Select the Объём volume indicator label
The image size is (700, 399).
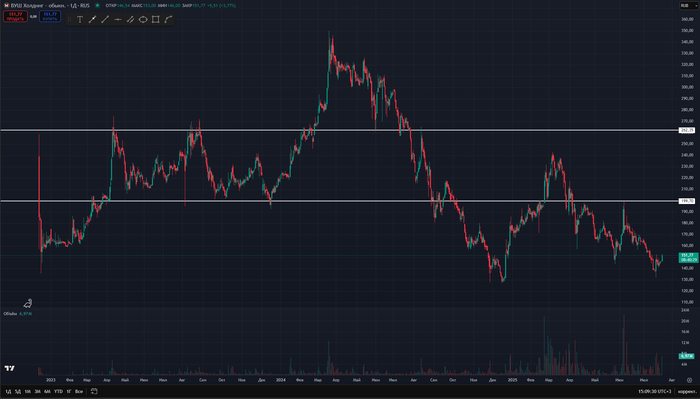pos(10,314)
